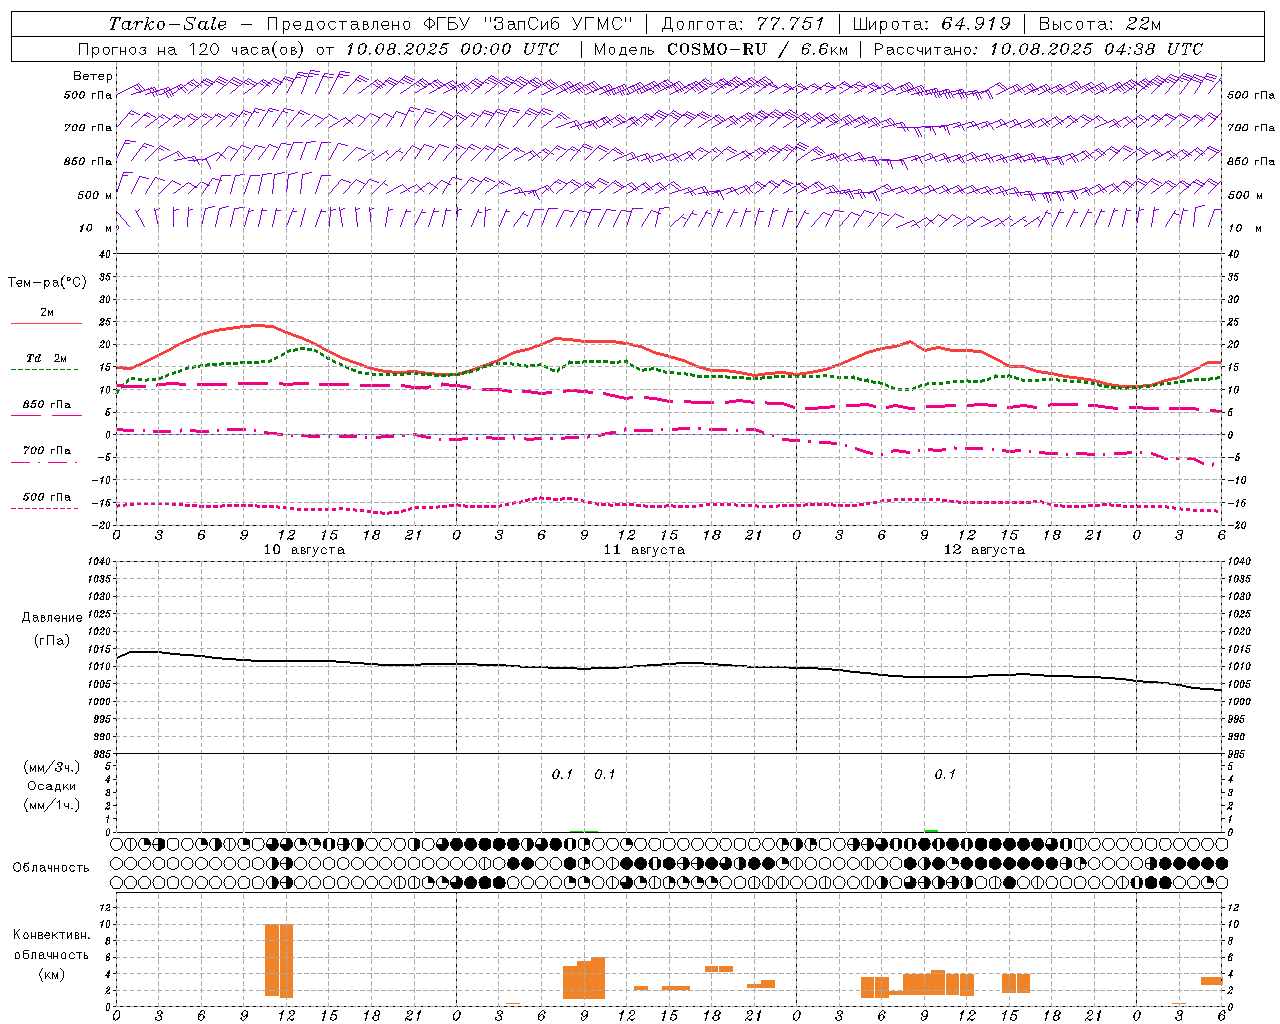Screen dimensions: 1280x1024
Task: Click the "12 августа" date label
Action: coord(984,550)
